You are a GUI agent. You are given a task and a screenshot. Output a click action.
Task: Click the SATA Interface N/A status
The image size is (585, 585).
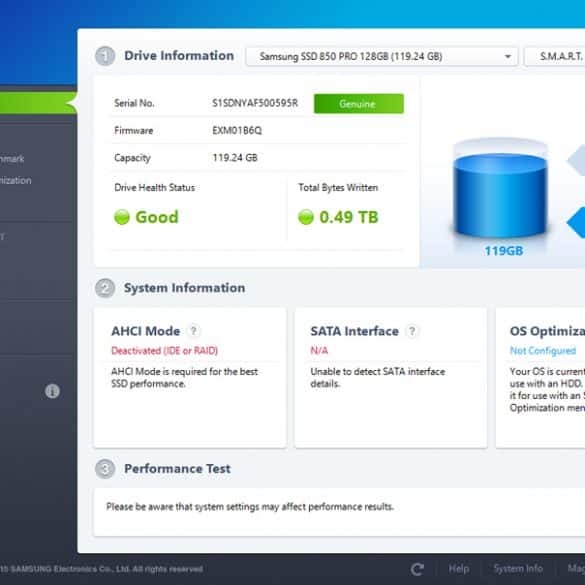[x=319, y=351]
